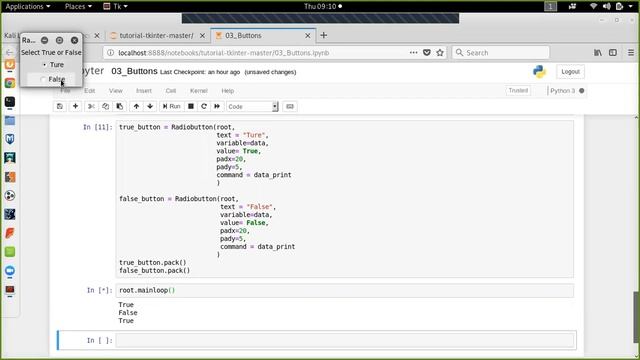
Task: Select the Ture radio button
Action: coord(44,64)
